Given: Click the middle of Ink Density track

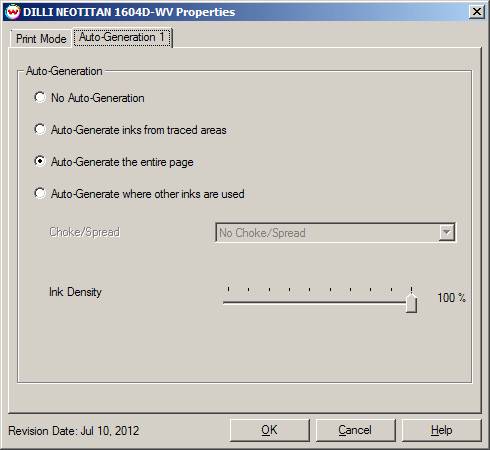Looking at the screenshot, I should [320, 303].
